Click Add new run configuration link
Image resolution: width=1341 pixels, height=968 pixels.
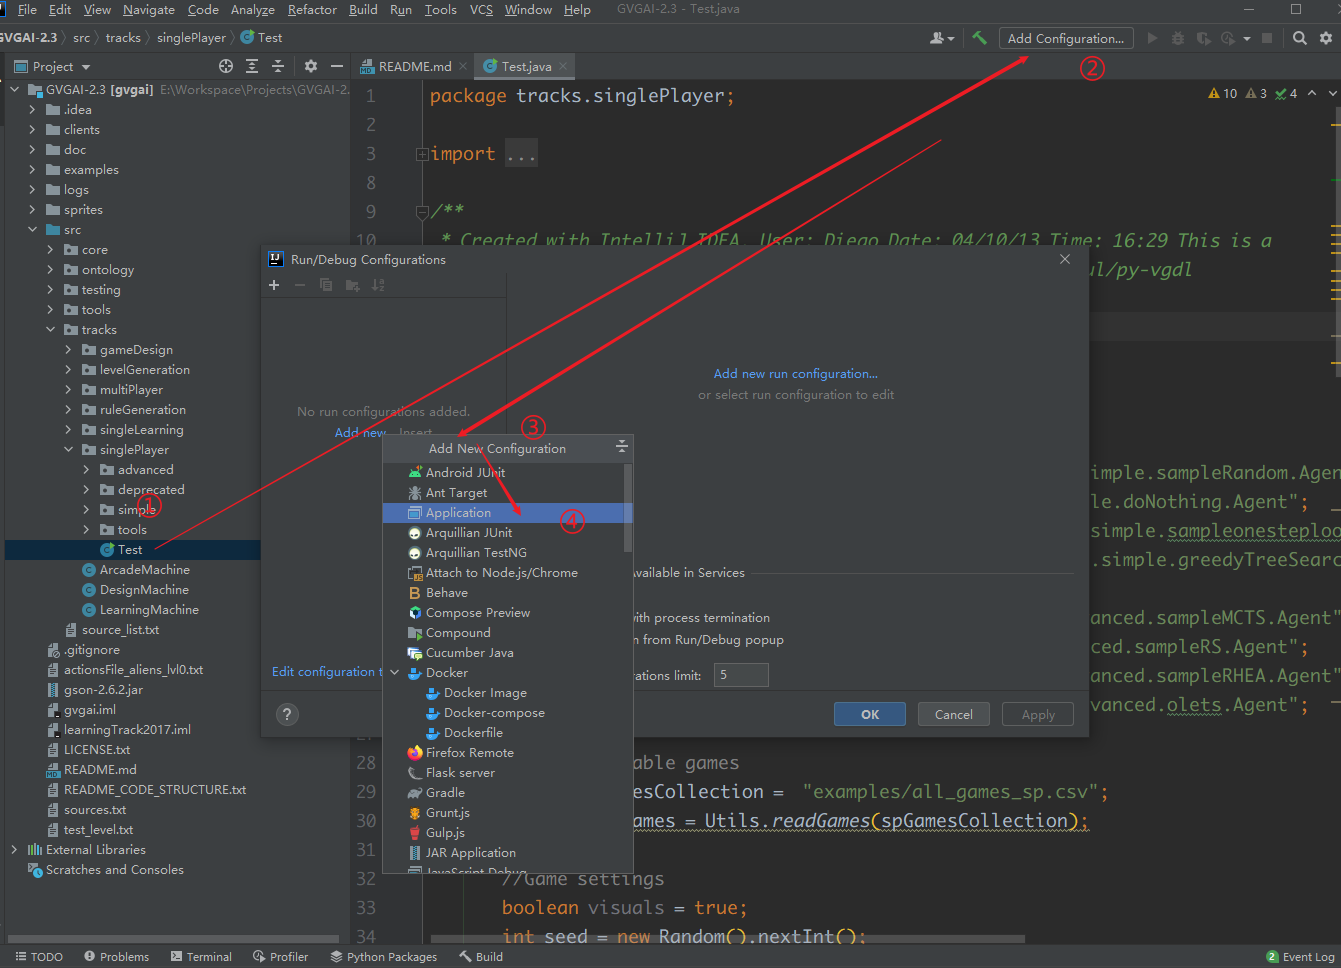coord(795,373)
